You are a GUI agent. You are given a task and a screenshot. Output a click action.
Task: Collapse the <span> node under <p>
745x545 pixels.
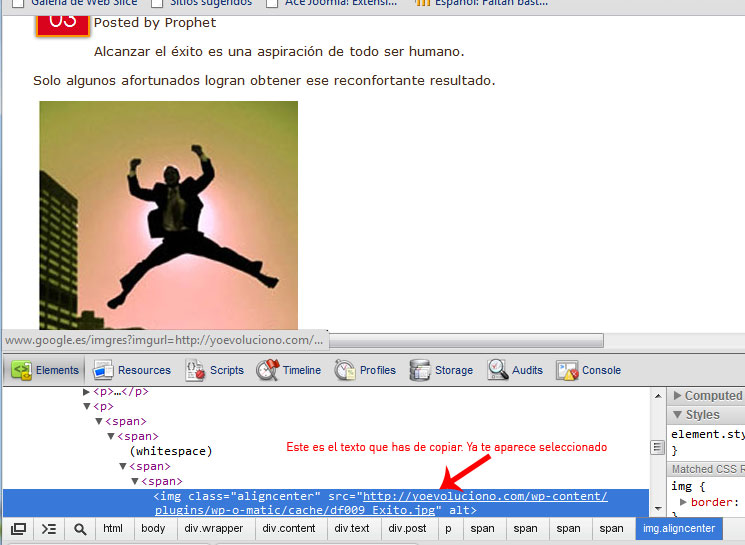click(x=99, y=421)
